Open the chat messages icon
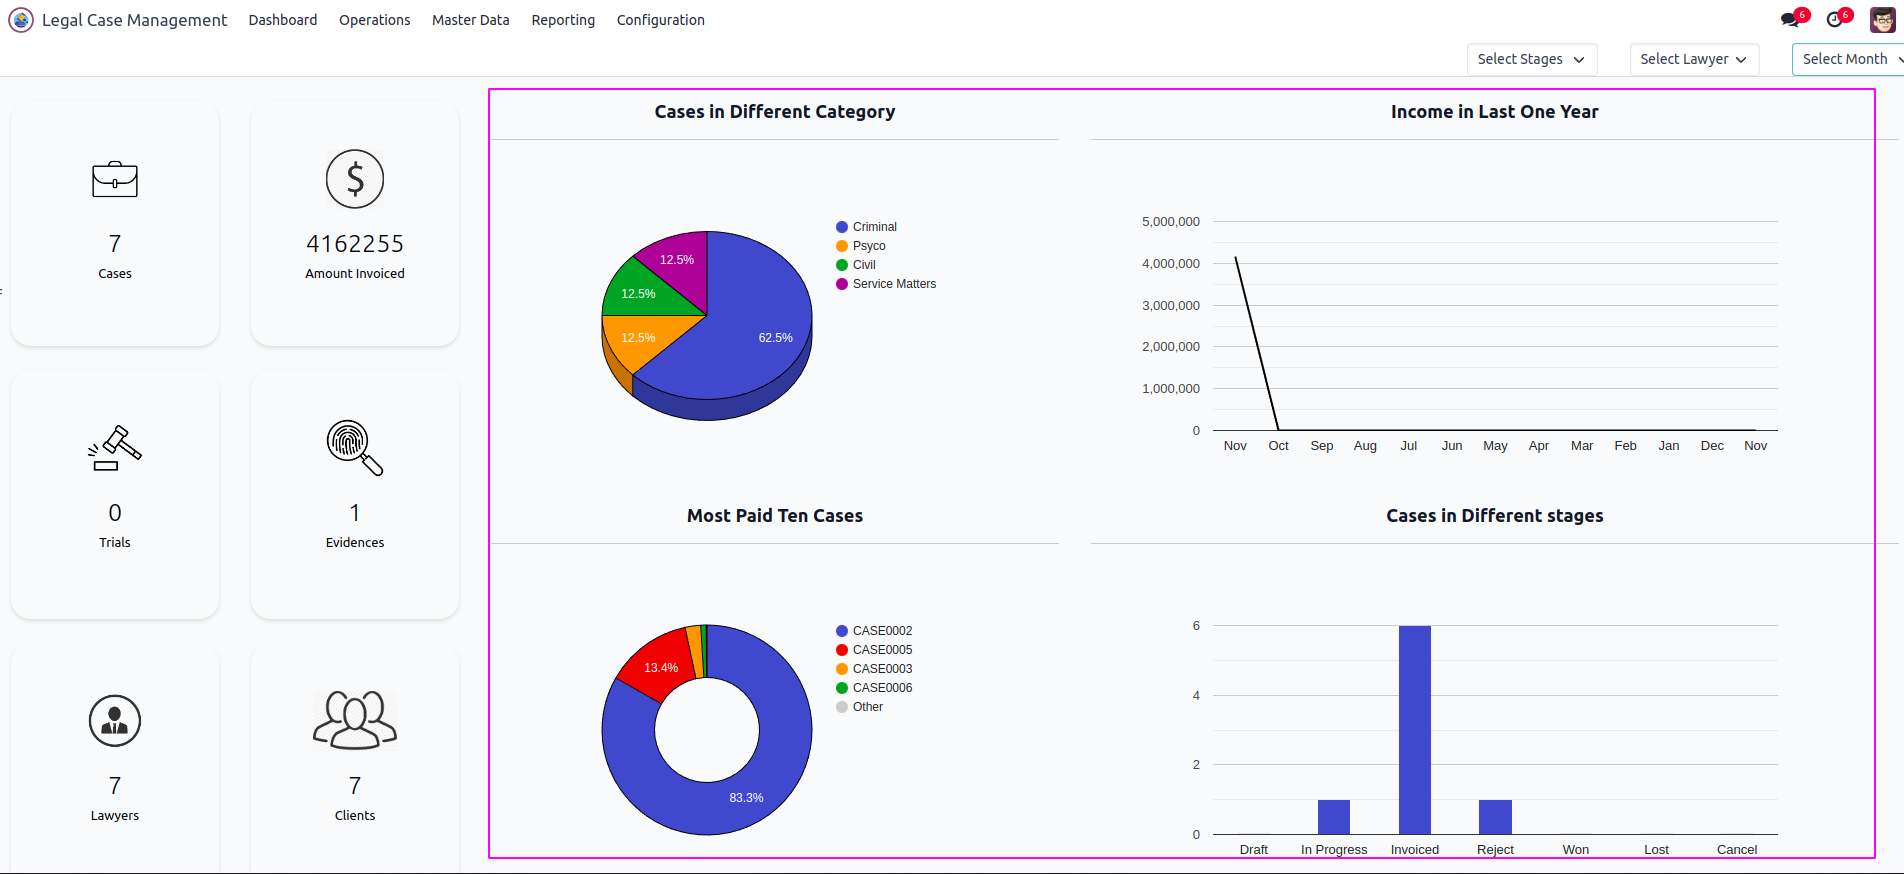The image size is (1904, 874). (x=1790, y=20)
